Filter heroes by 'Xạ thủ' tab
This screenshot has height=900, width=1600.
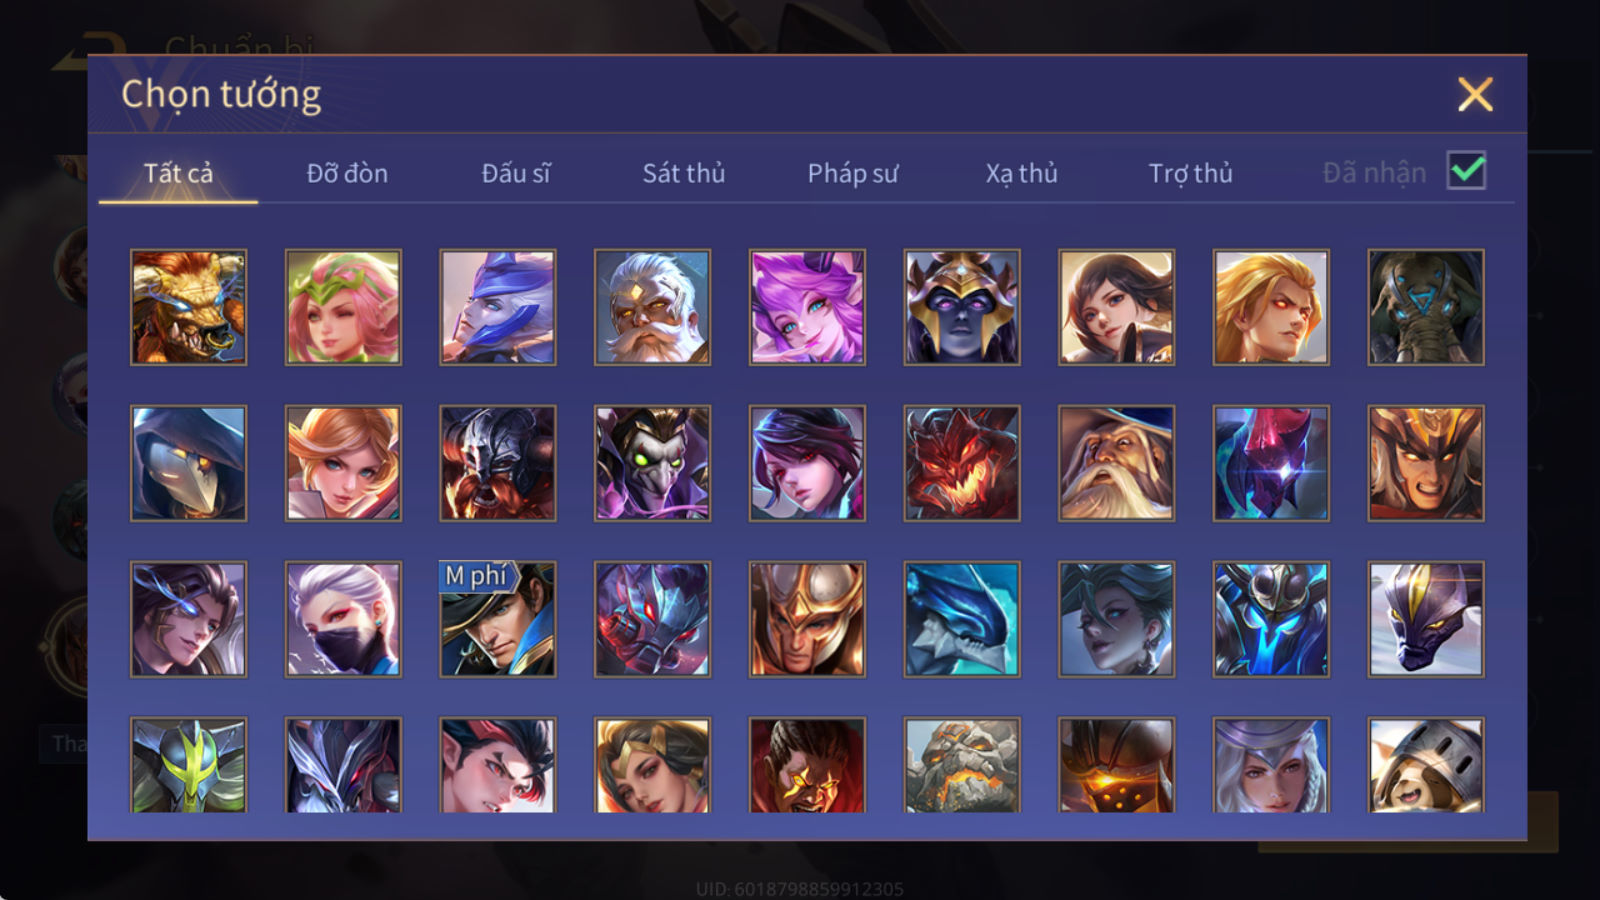click(x=1021, y=173)
